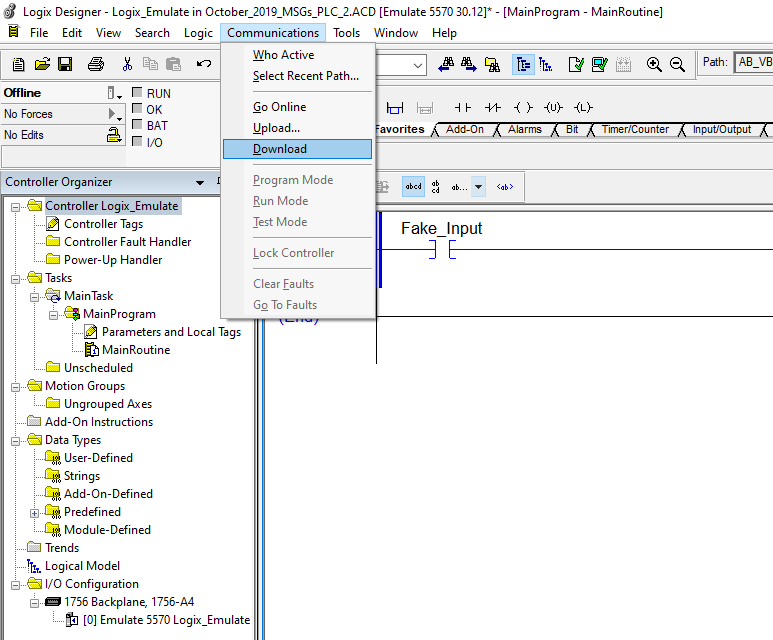Click the Path input field
The width and height of the screenshot is (773, 640).
pyautogui.click(x=753, y=62)
